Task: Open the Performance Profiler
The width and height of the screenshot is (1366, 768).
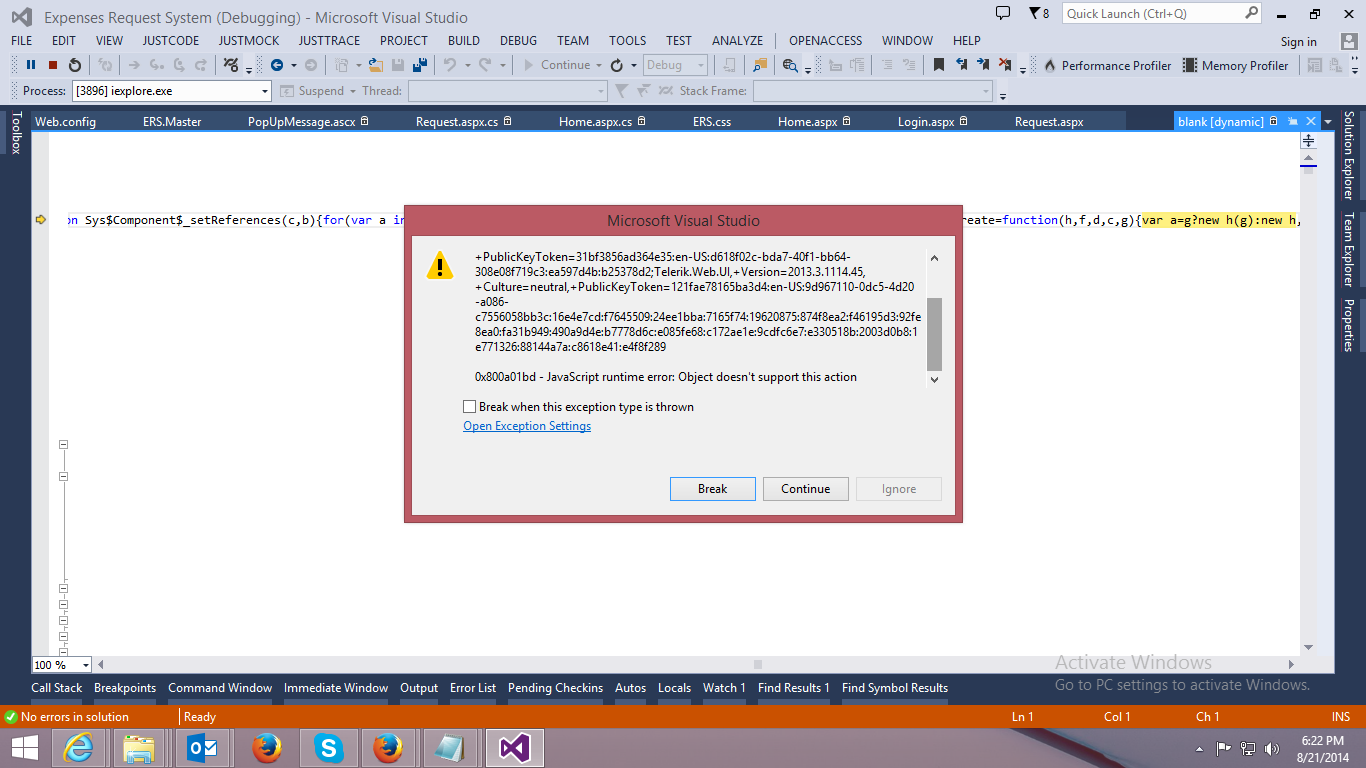Action: coord(1107,65)
